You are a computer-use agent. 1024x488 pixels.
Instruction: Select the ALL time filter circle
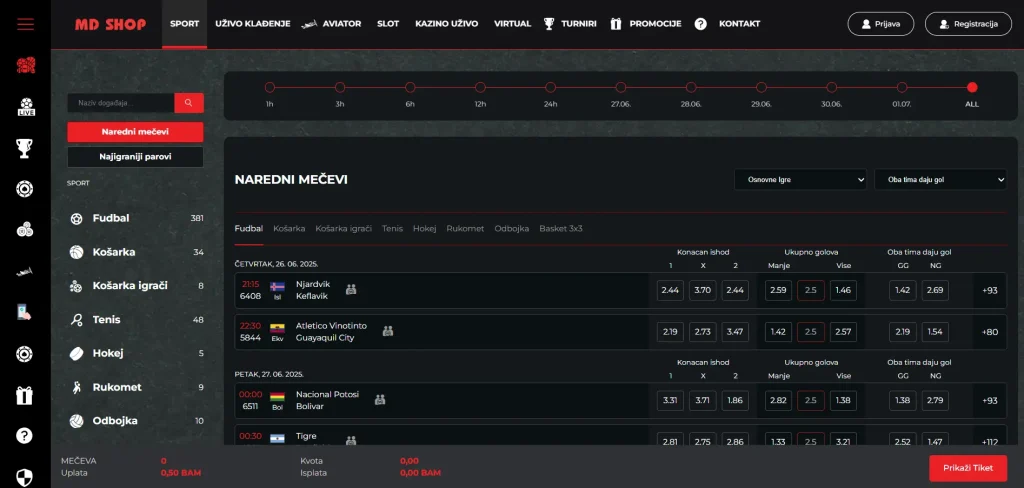(972, 88)
